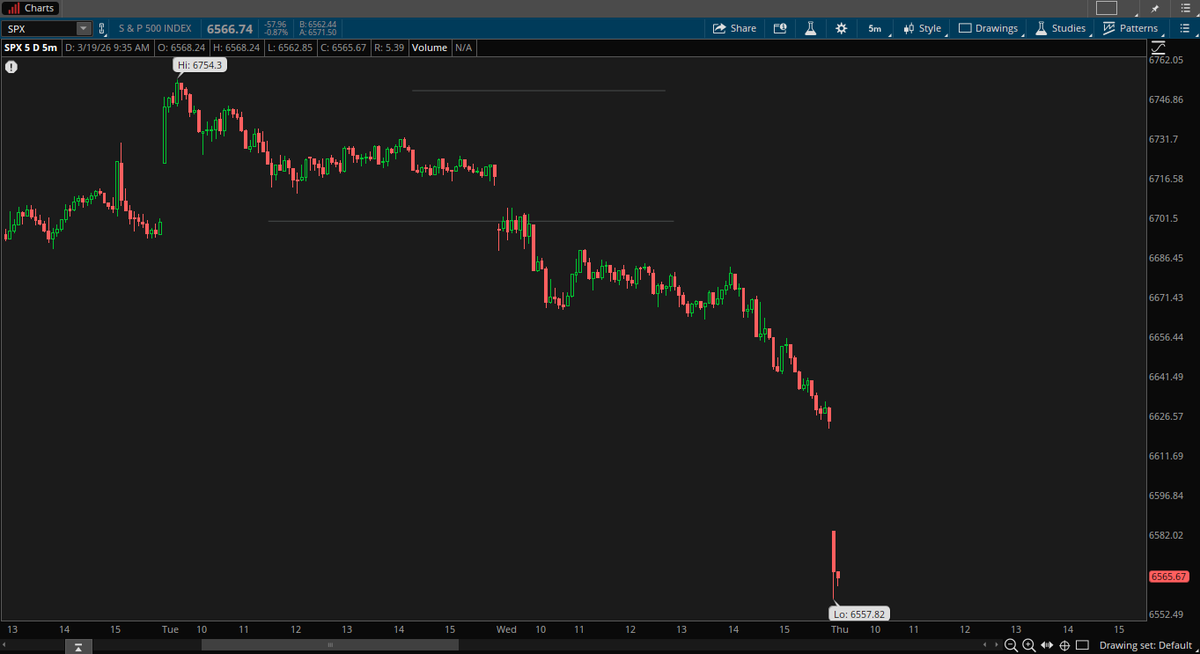Viewport: 1200px width, 654px height.
Task: Click the flask icon next to settings
Action: pyautogui.click(x=810, y=29)
